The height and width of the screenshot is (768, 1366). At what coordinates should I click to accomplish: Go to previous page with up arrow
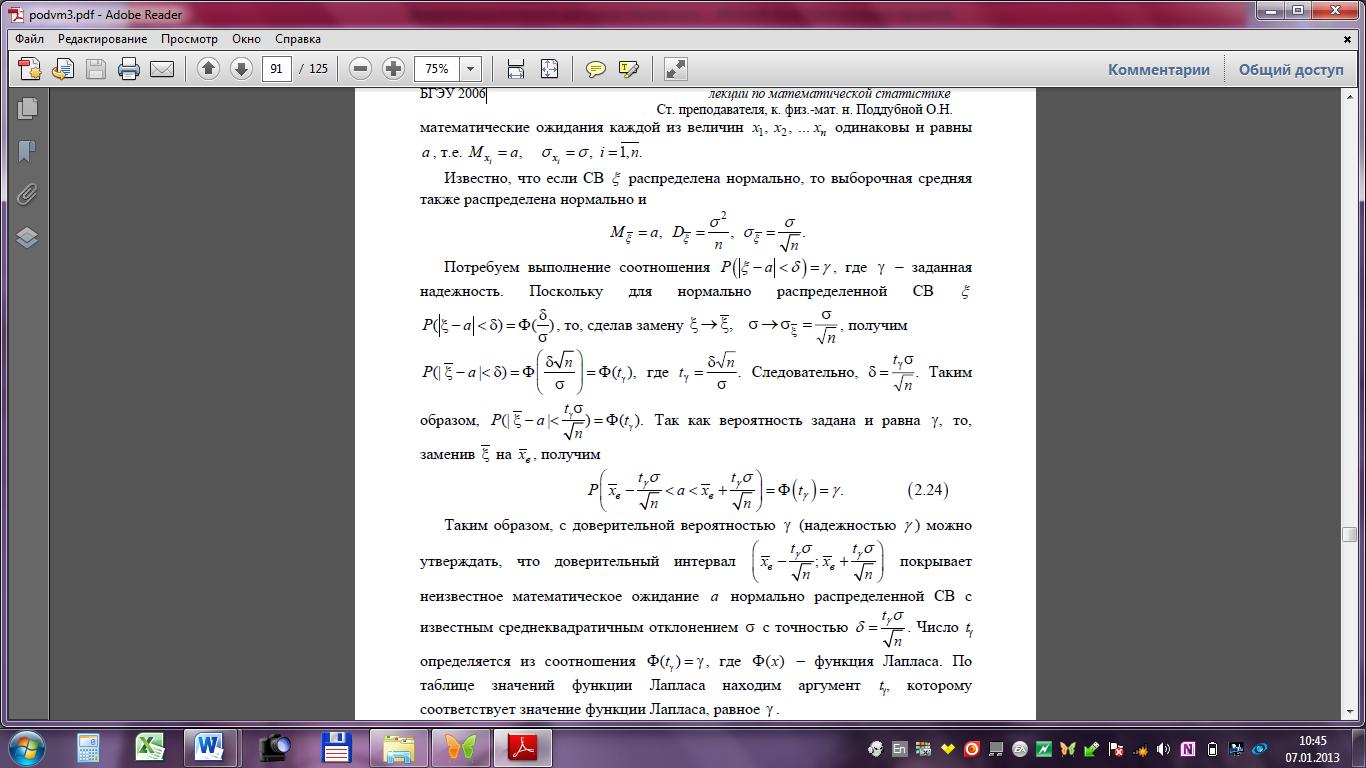208,69
